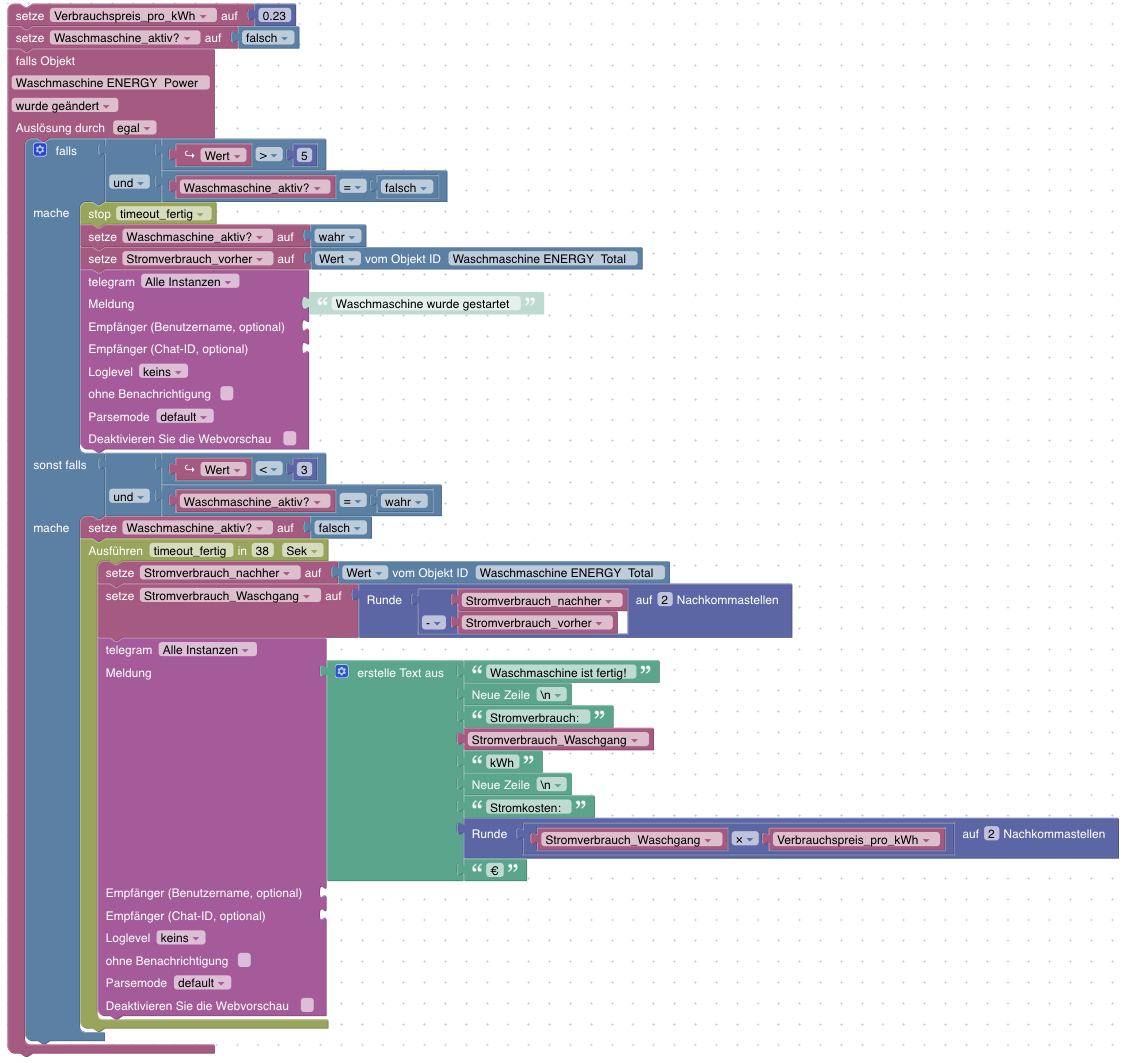Click gear icon on erstelle Text aus block

click(342, 672)
